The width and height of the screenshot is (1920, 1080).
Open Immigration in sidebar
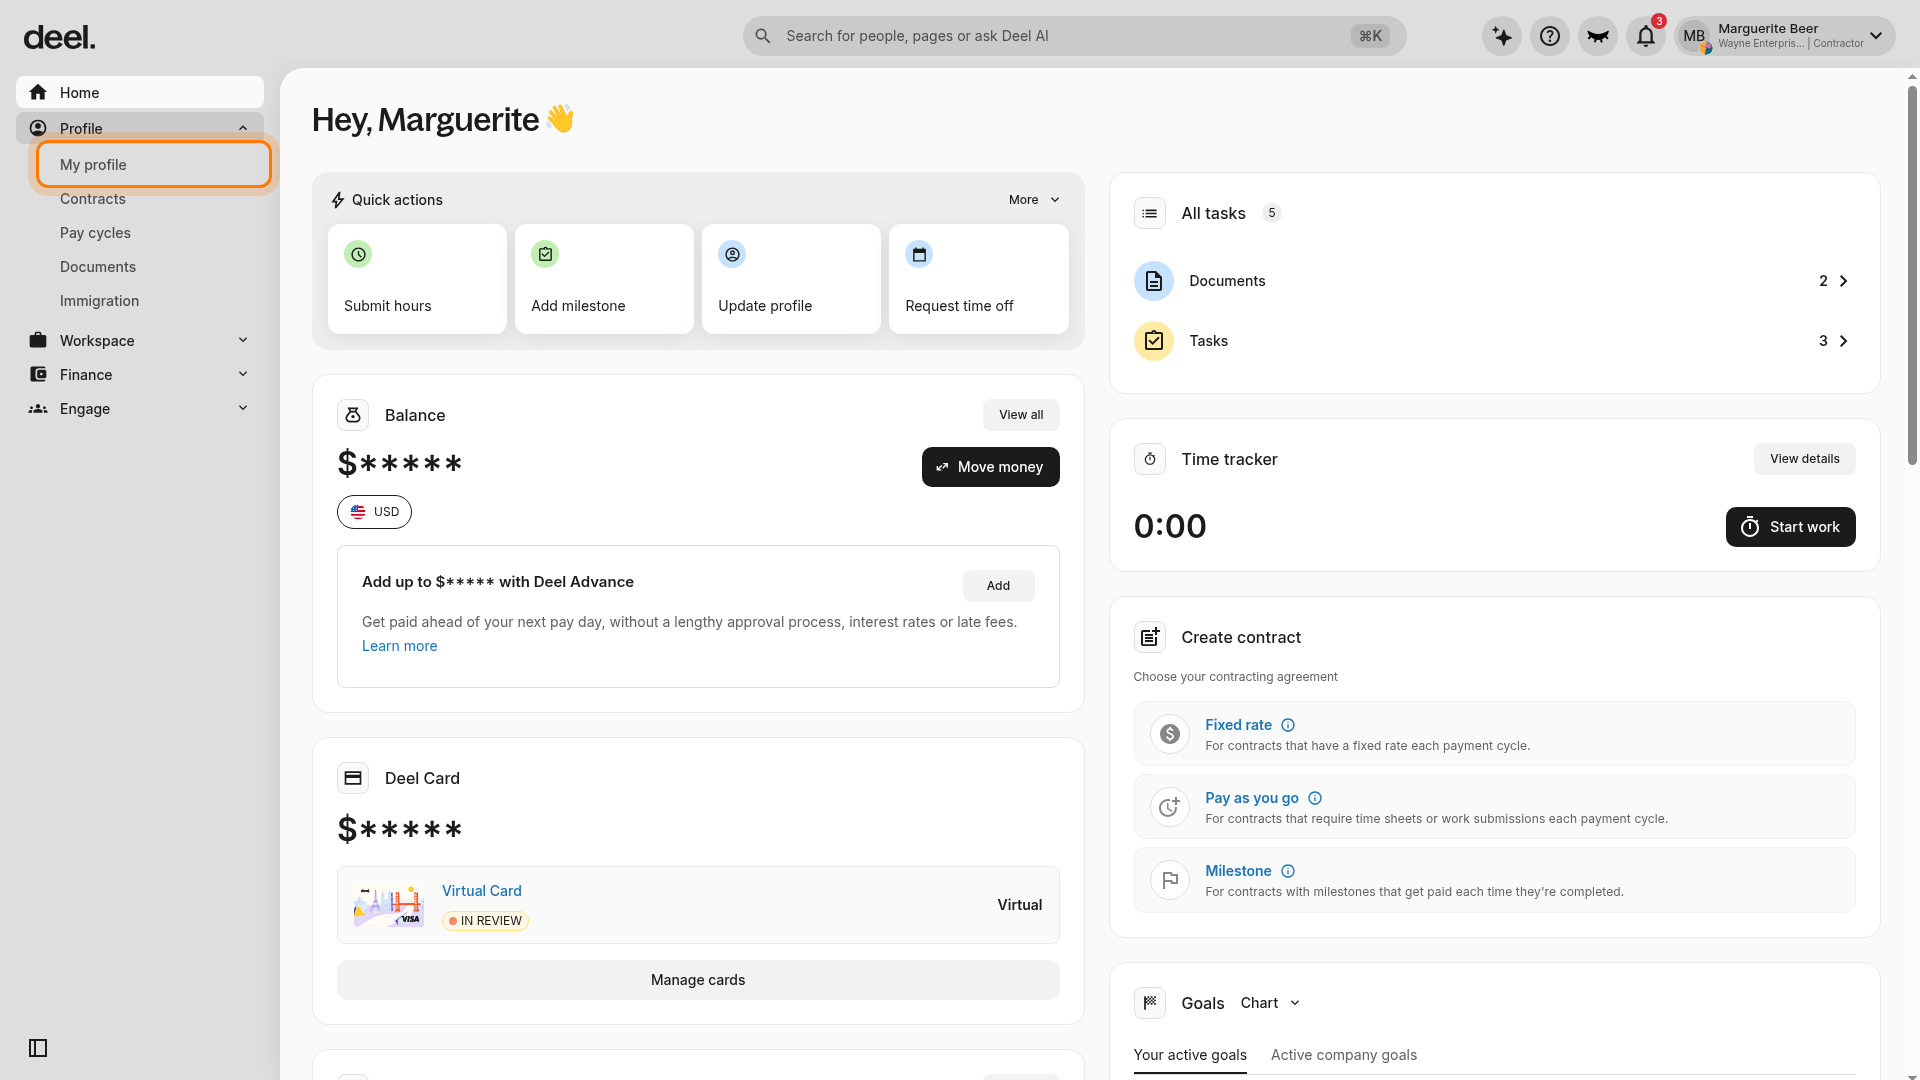coord(99,301)
